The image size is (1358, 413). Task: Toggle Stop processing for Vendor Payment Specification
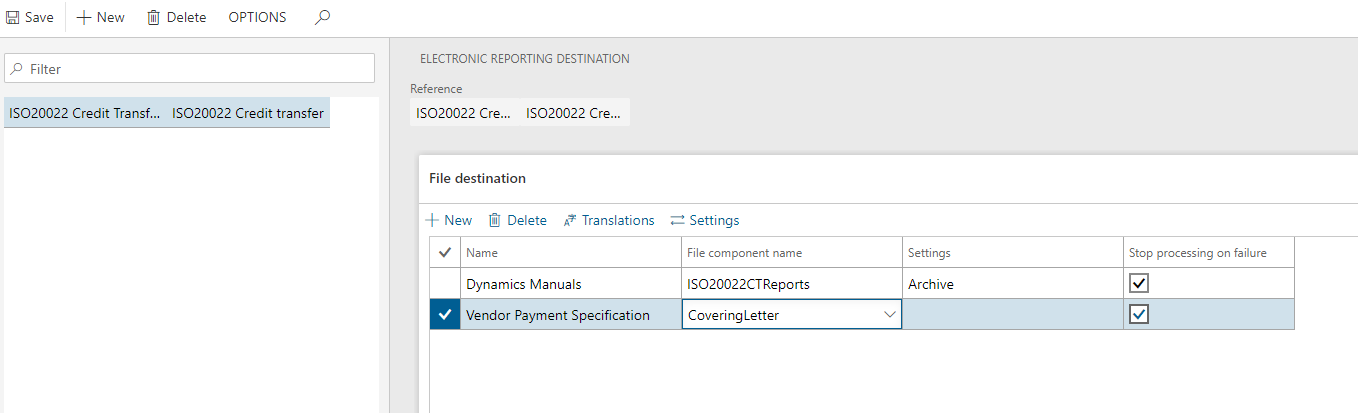point(1139,315)
